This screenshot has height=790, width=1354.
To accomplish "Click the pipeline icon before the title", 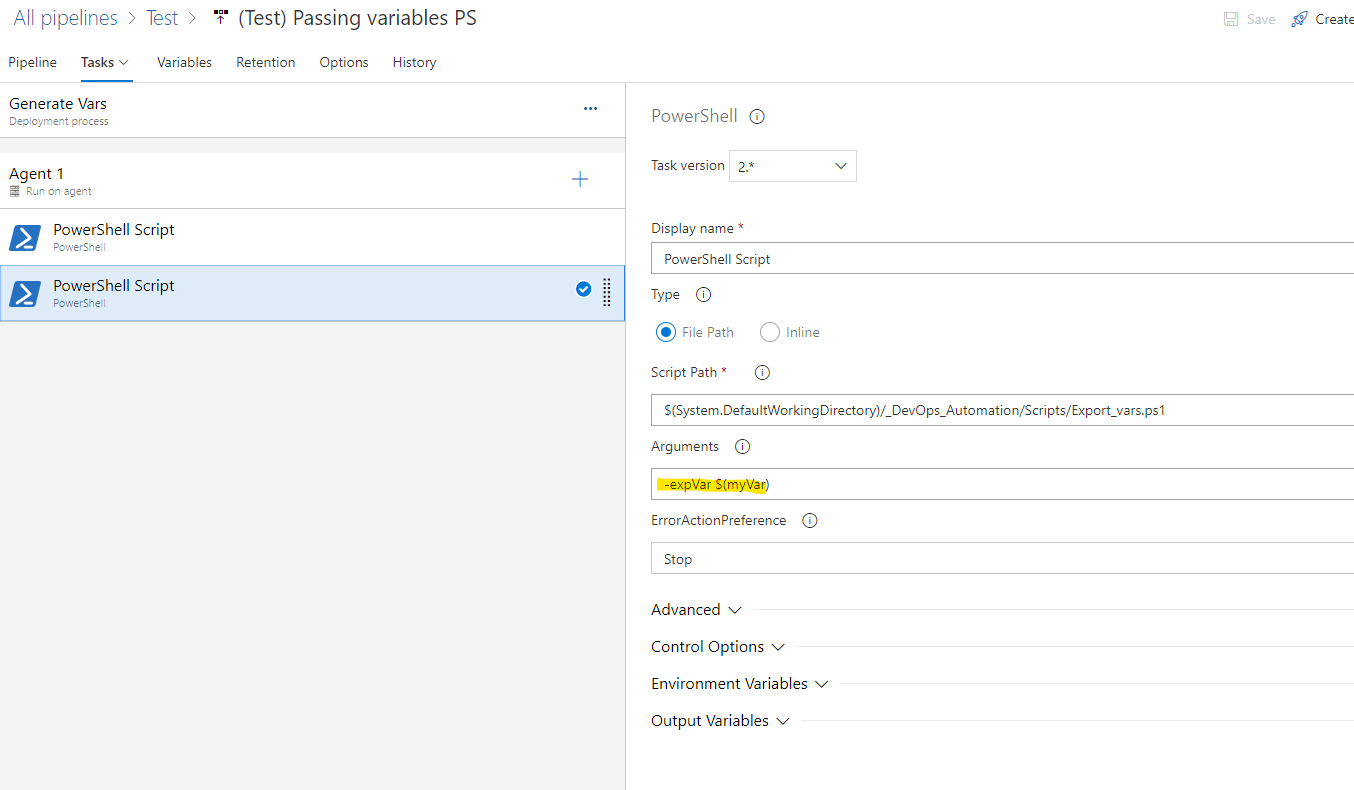I will pyautogui.click(x=221, y=18).
